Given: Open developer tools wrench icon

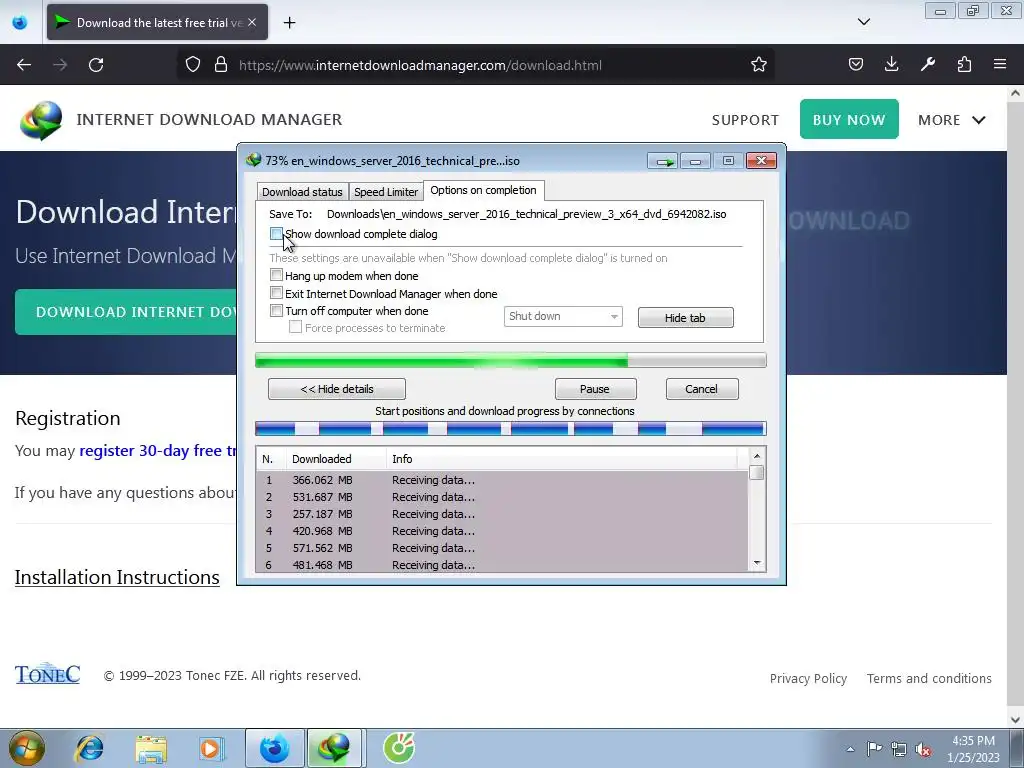Looking at the screenshot, I should 928,65.
